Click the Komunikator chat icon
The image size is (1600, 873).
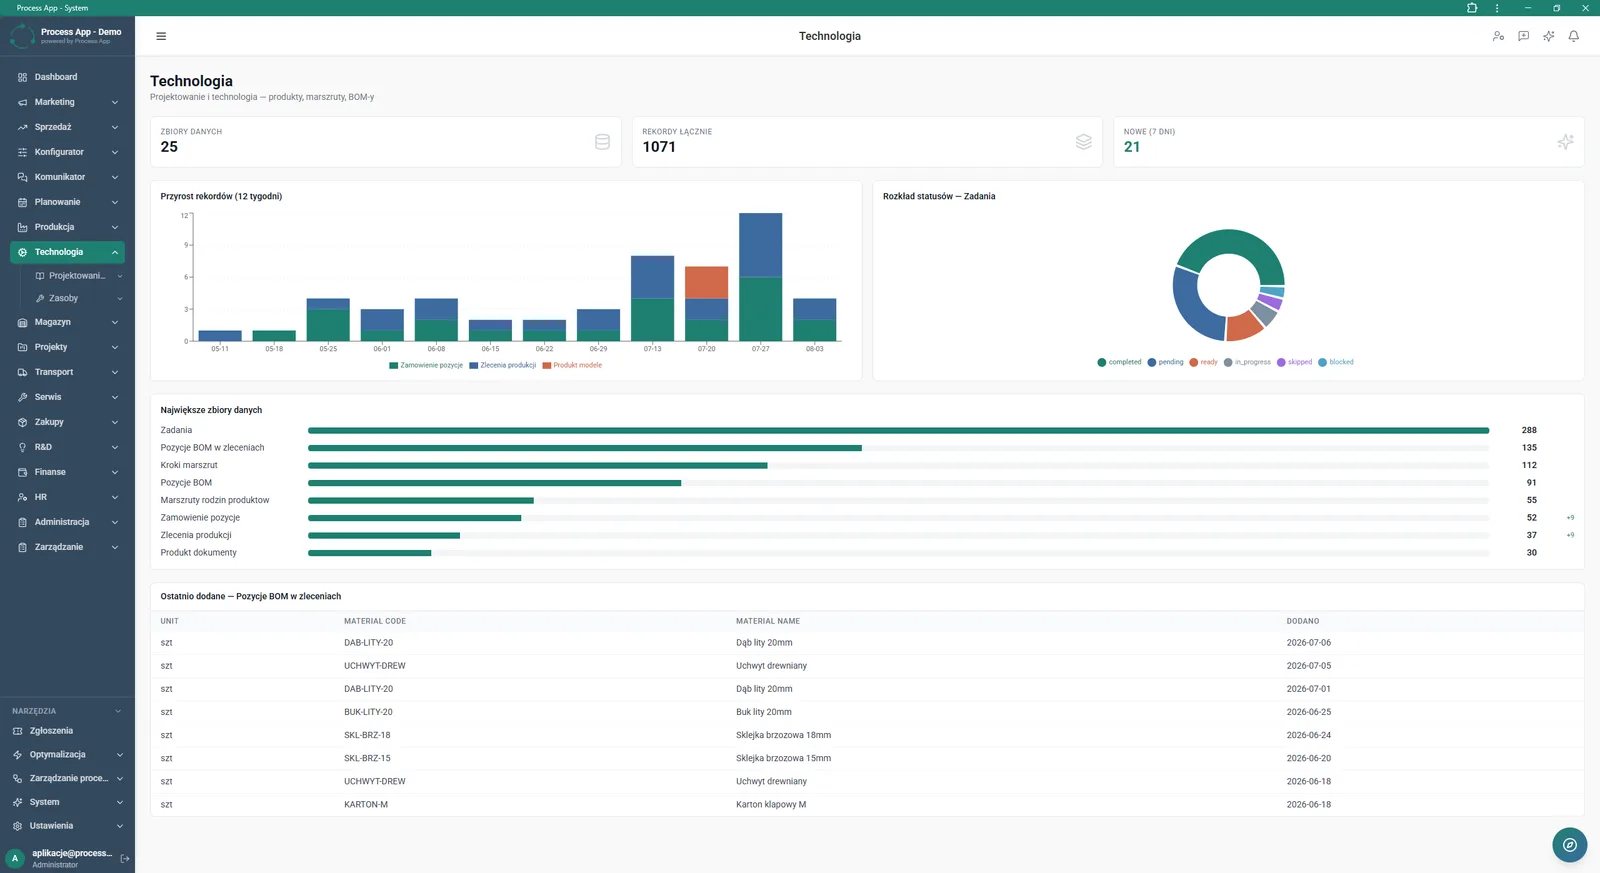(x=22, y=177)
